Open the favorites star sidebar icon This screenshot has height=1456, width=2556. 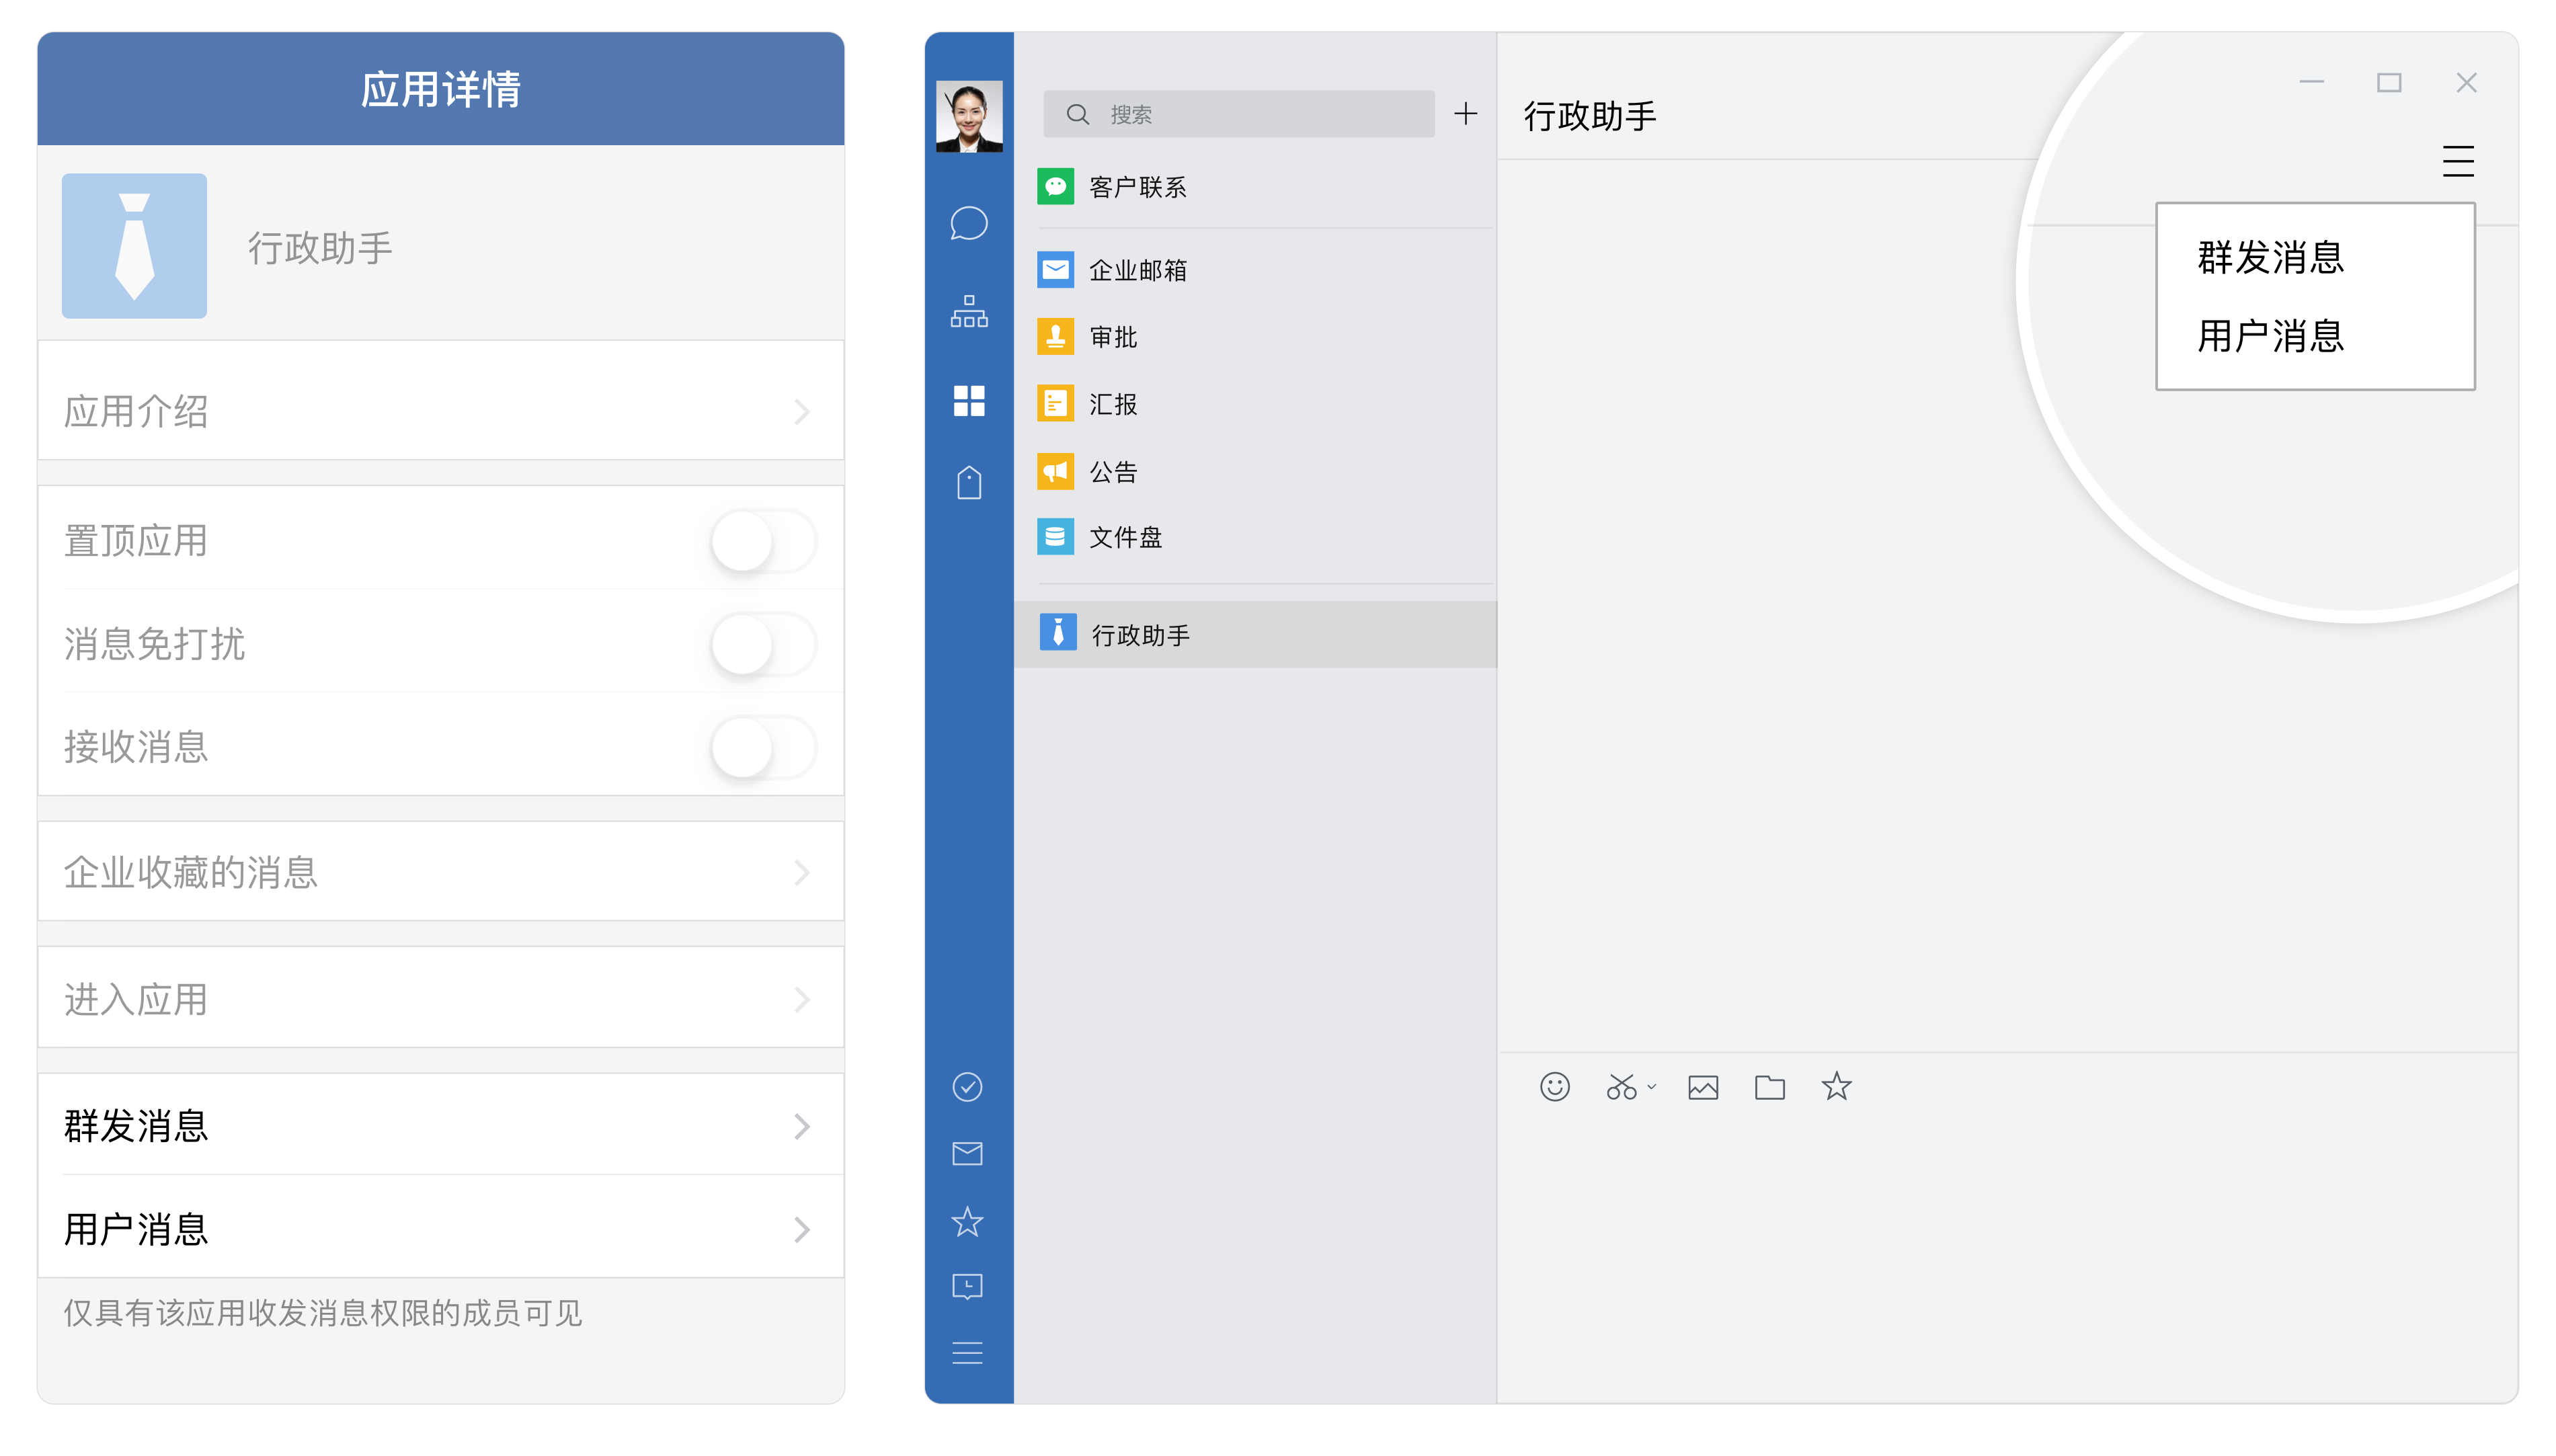tap(967, 1221)
